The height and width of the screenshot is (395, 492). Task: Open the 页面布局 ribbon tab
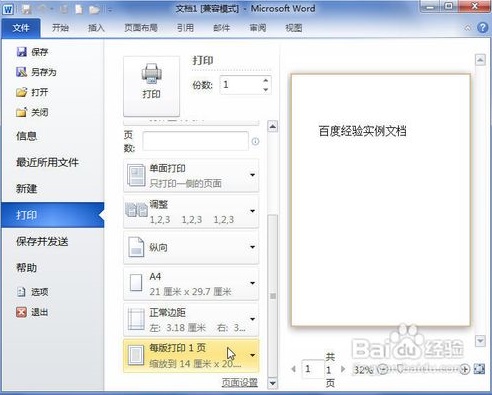[x=141, y=28]
